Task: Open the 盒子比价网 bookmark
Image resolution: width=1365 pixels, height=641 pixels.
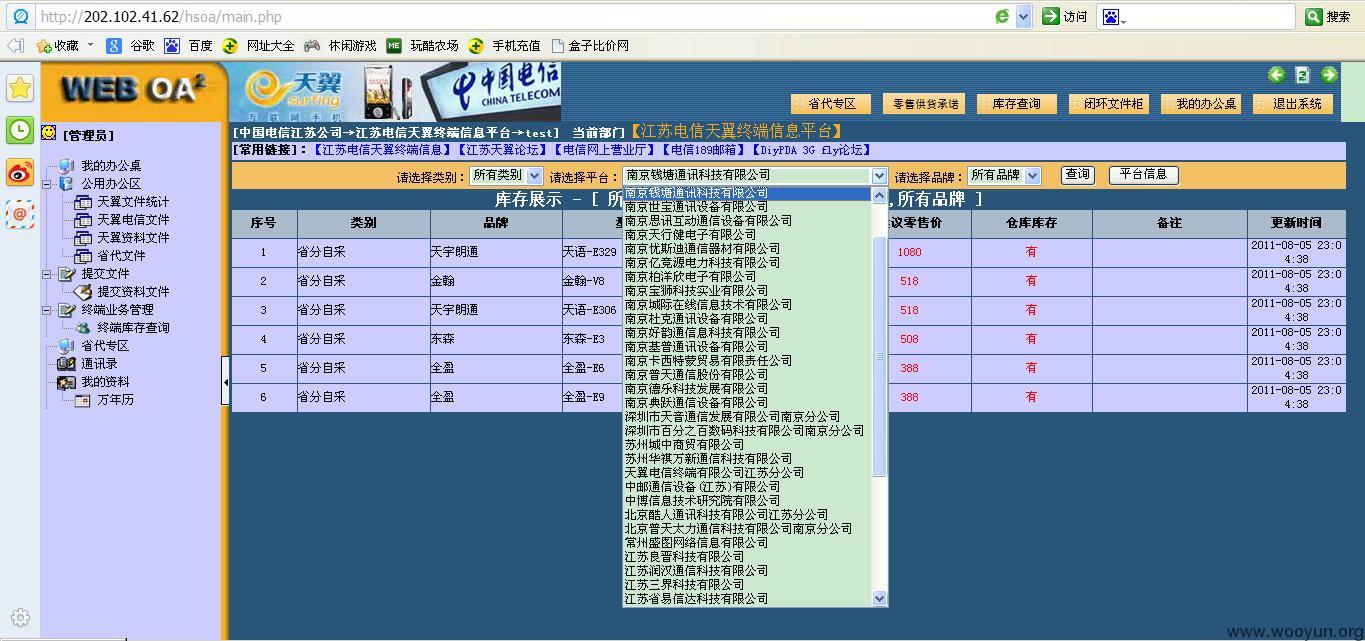Action: coord(590,46)
